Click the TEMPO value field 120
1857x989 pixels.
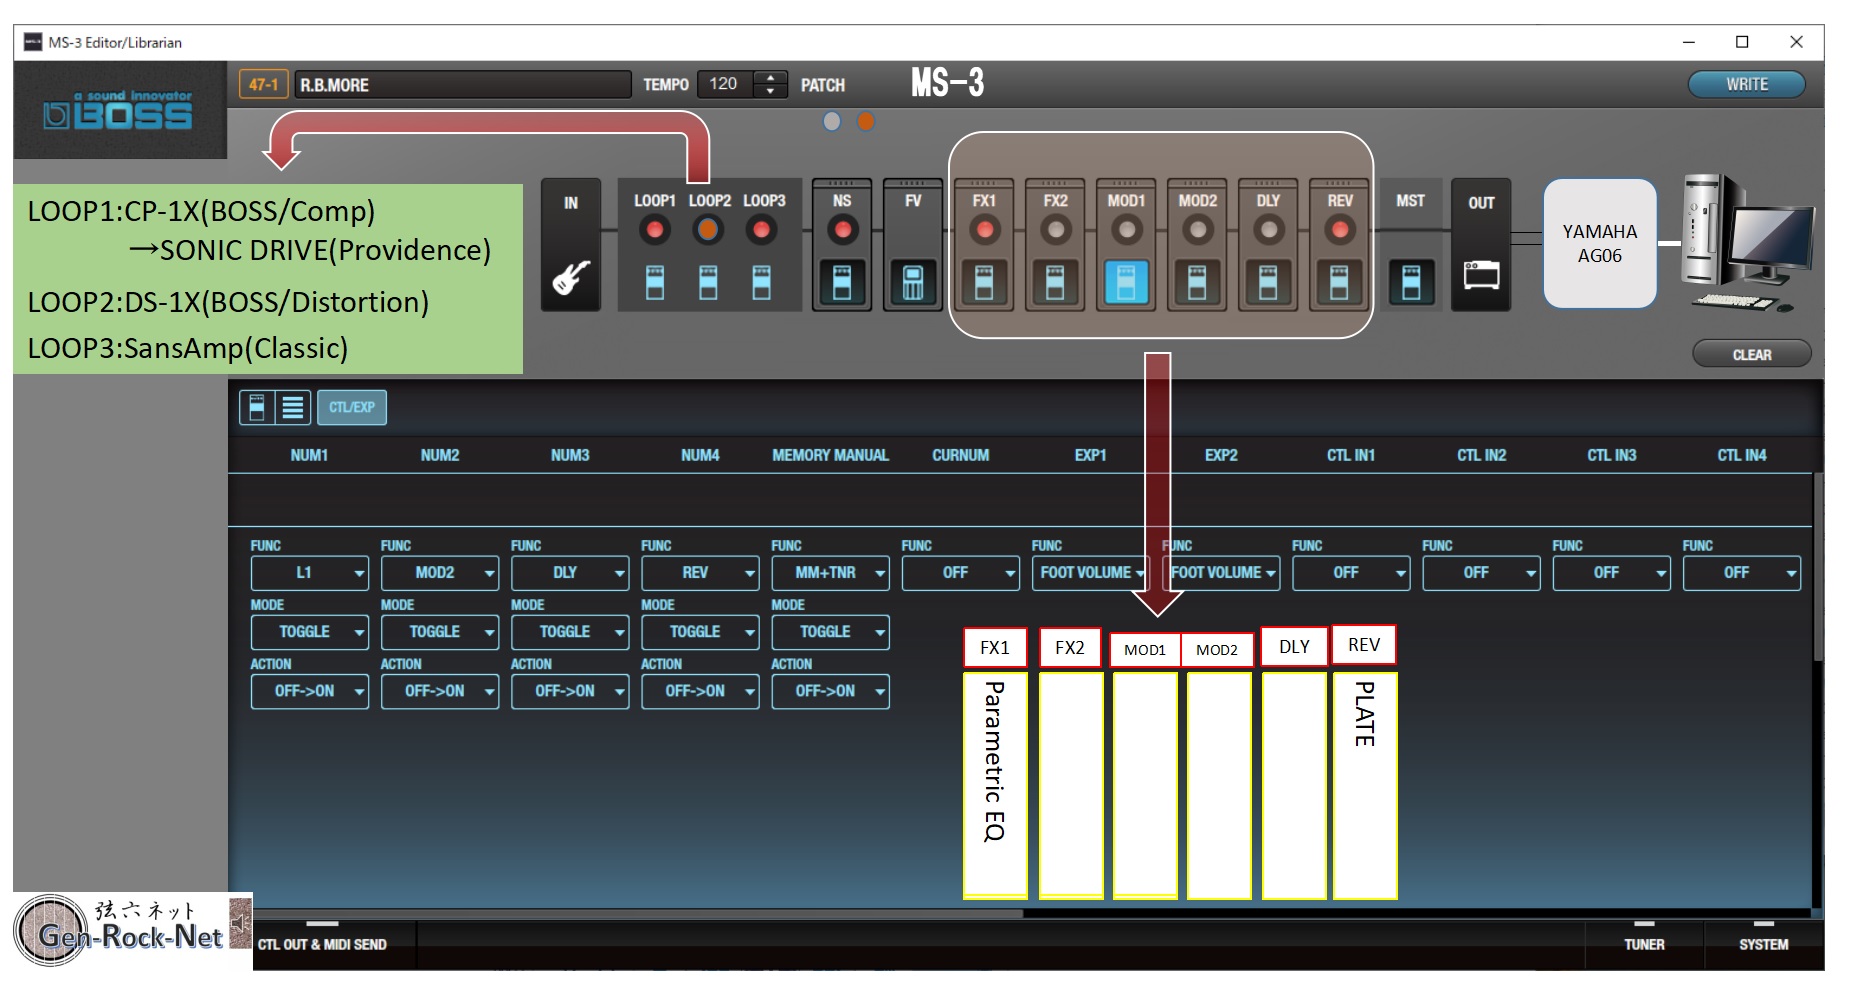pos(724,84)
